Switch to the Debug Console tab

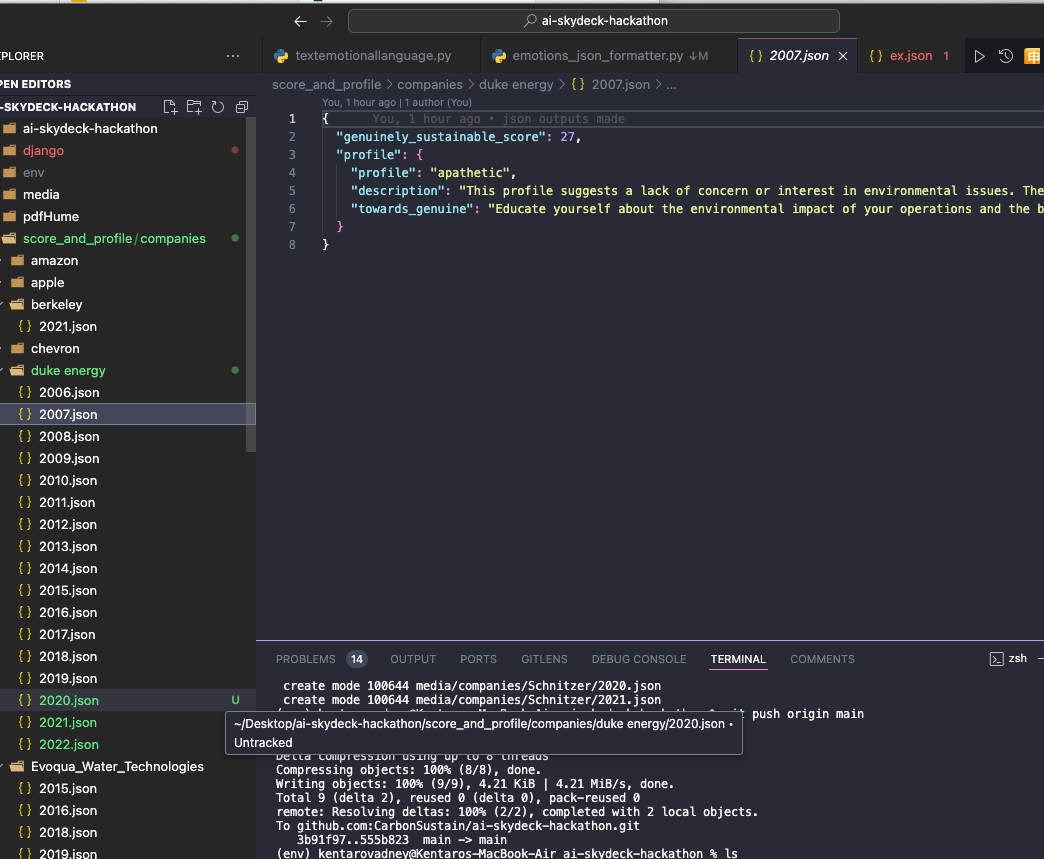638,659
